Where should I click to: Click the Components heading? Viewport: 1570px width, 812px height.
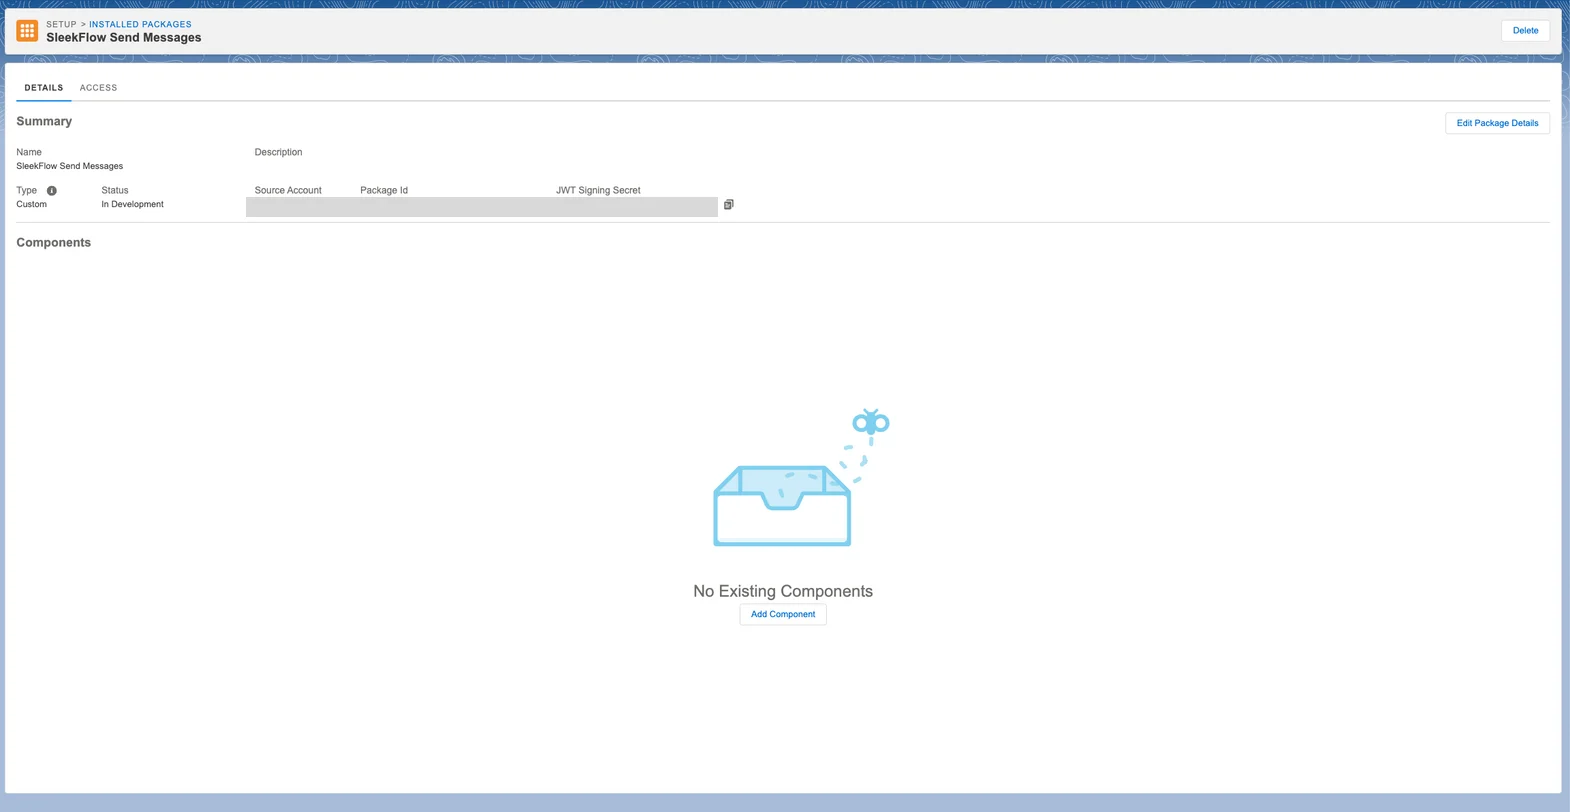pyautogui.click(x=53, y=243)
